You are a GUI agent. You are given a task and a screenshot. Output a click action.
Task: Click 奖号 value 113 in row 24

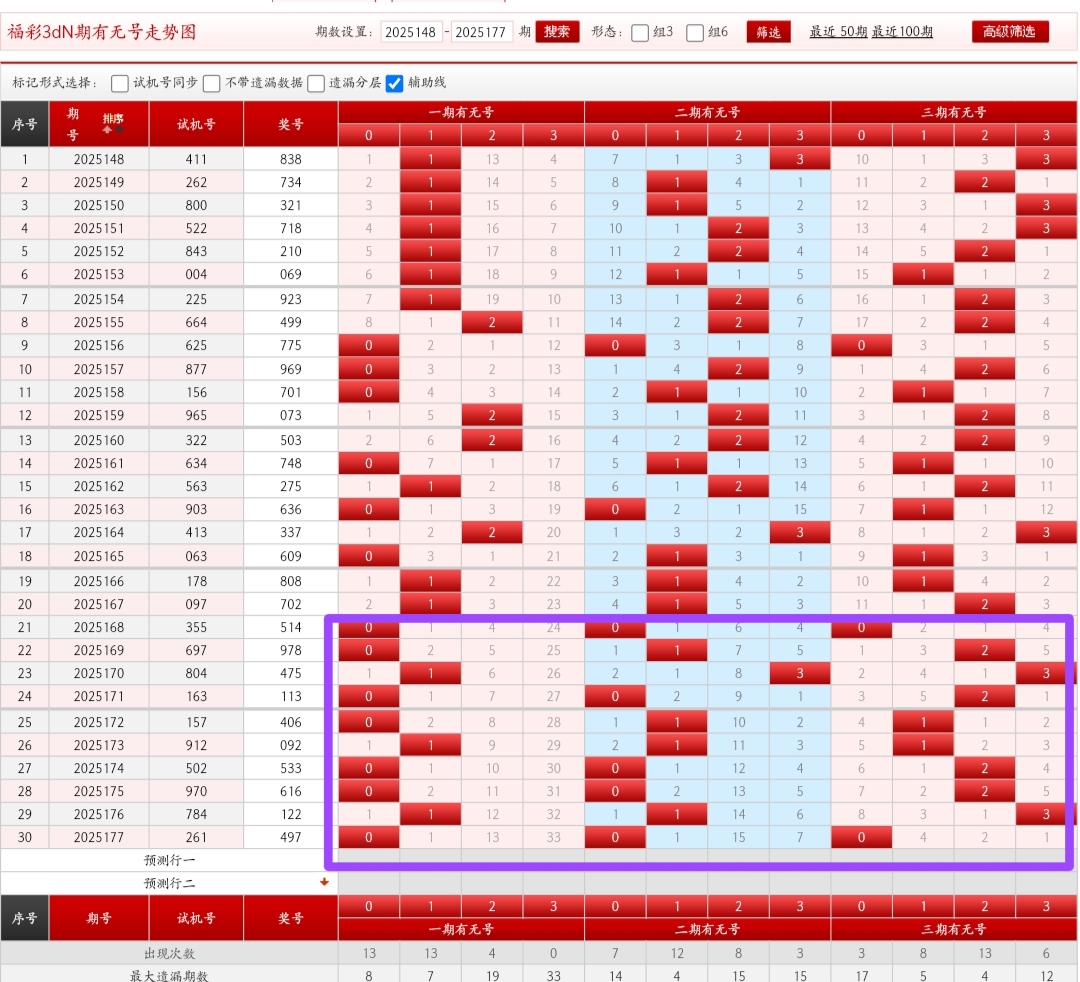click(291, 697)
